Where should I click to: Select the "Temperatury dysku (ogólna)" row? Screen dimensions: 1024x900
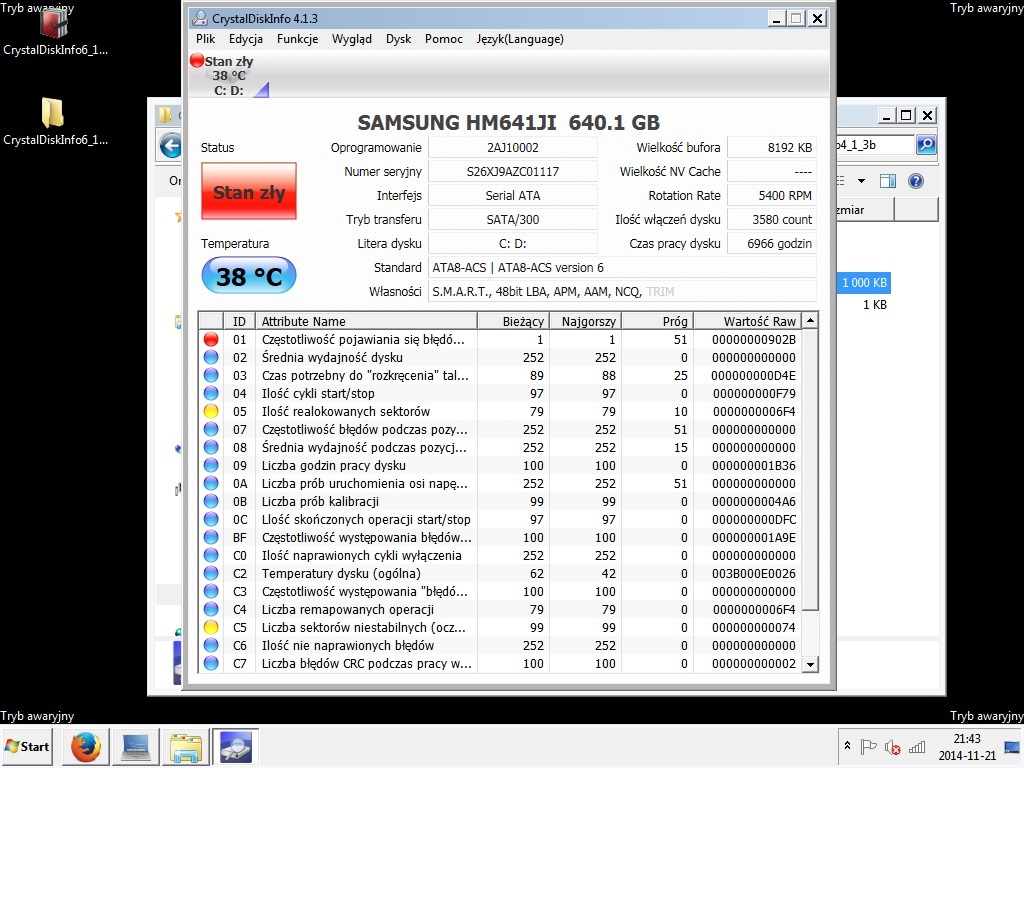(500, 573)
